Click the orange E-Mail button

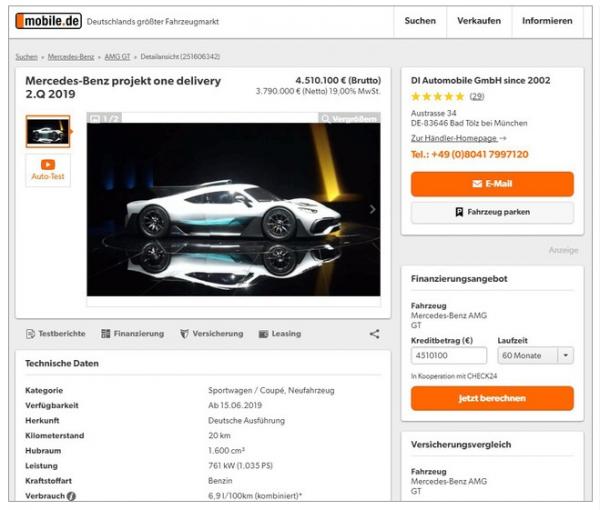492,184
